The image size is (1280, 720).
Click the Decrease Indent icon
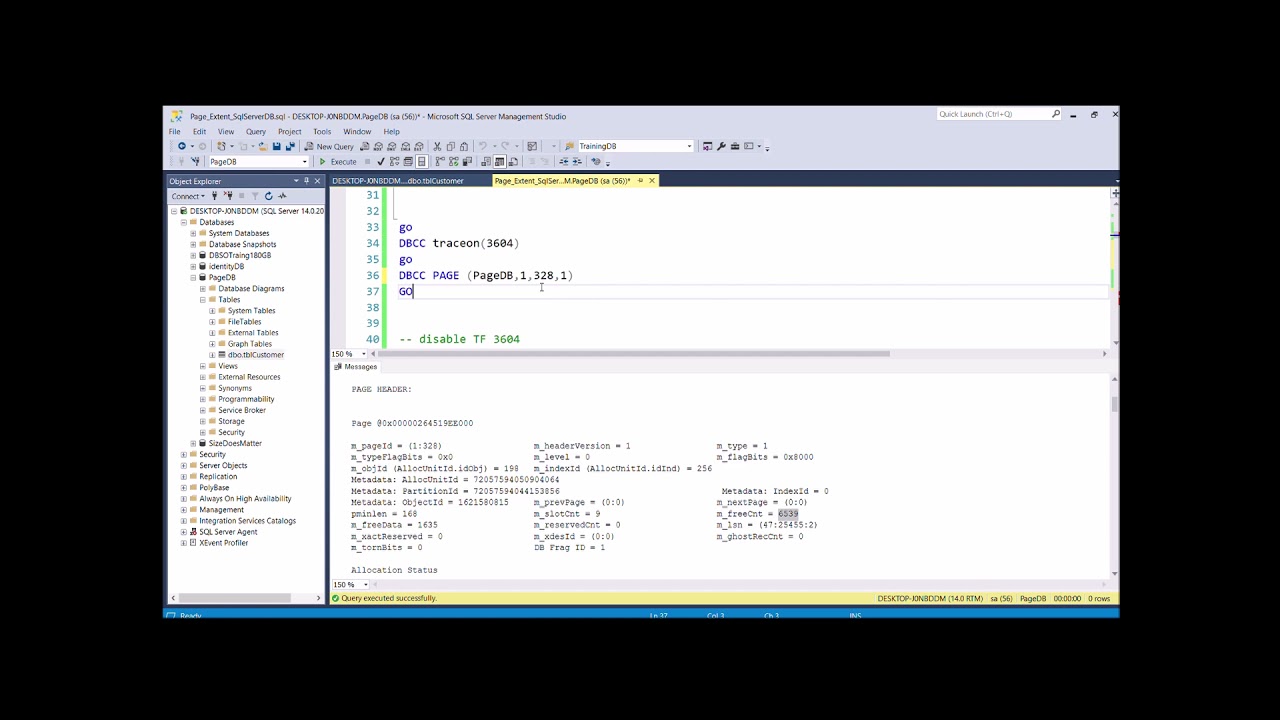click(563, 161)
